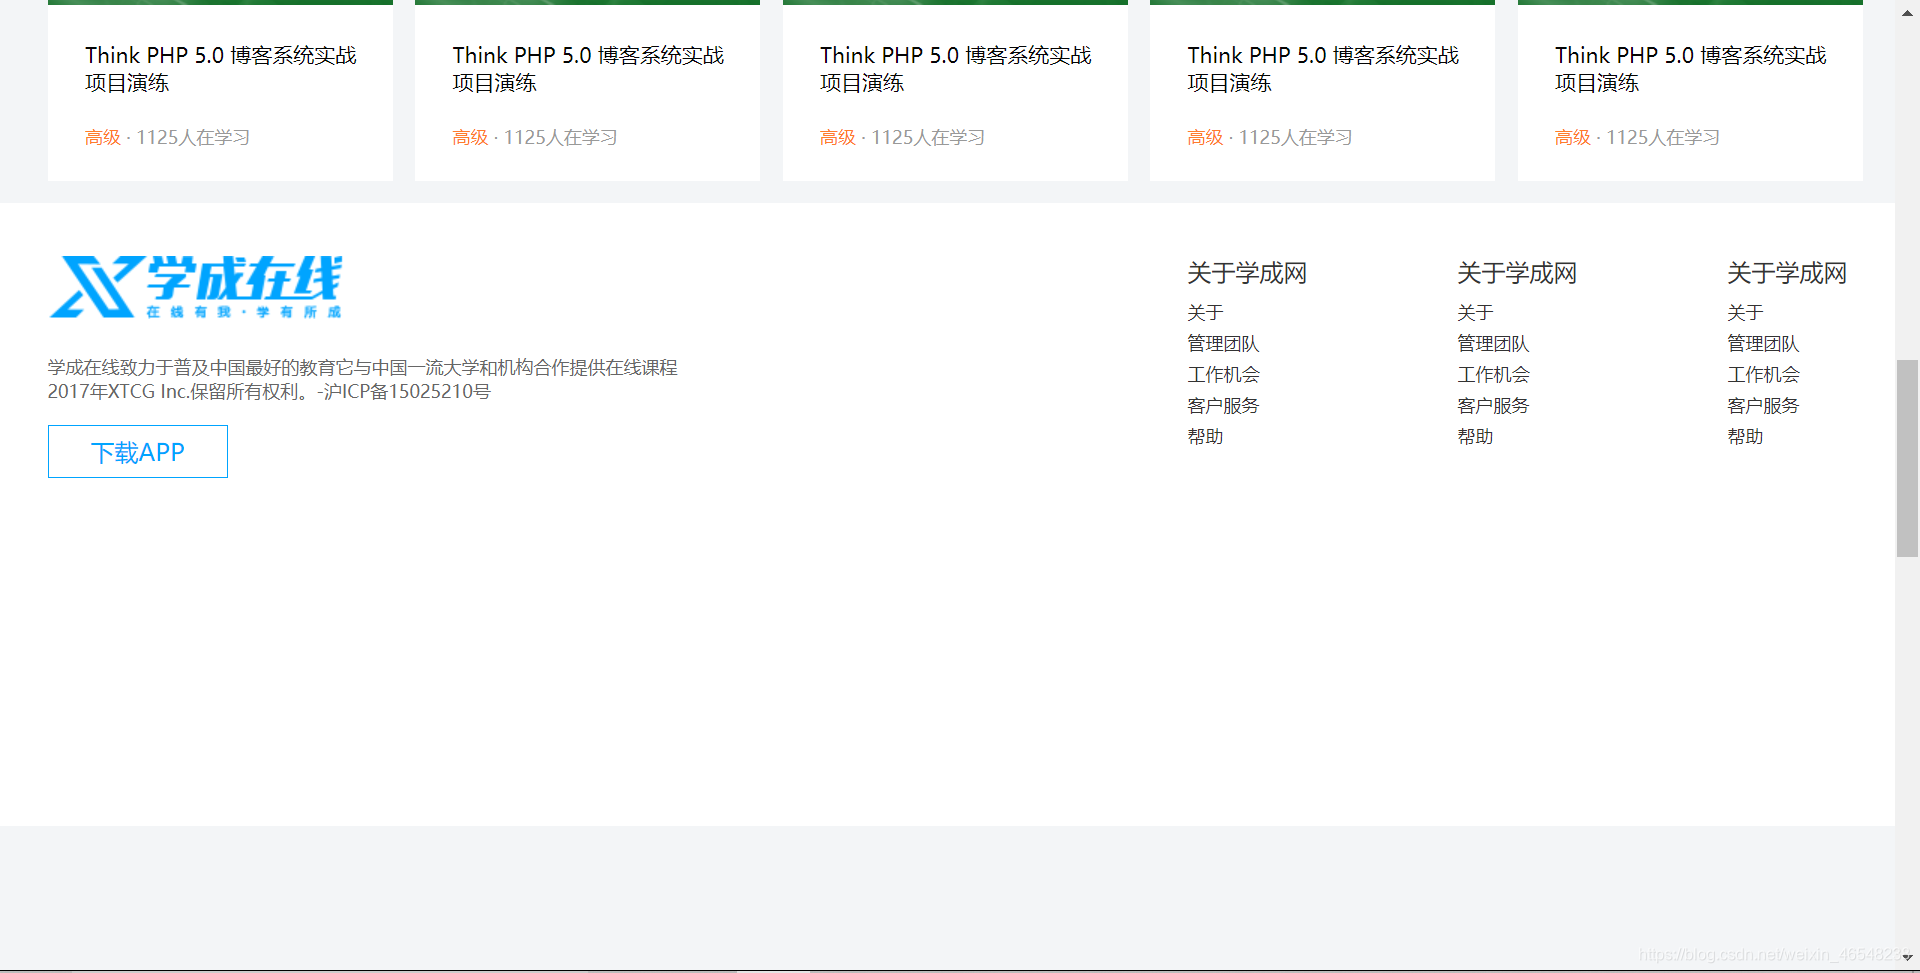Click 关于 in the third footer column
Screen dimensions: 1920x973
(x=1745, y=313)
